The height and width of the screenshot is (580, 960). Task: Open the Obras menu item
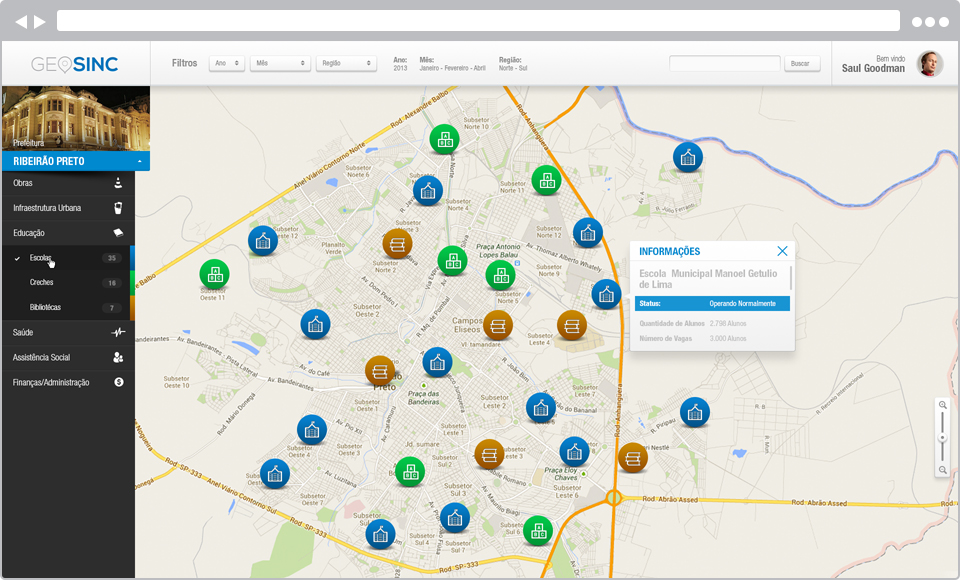[69, 183]
